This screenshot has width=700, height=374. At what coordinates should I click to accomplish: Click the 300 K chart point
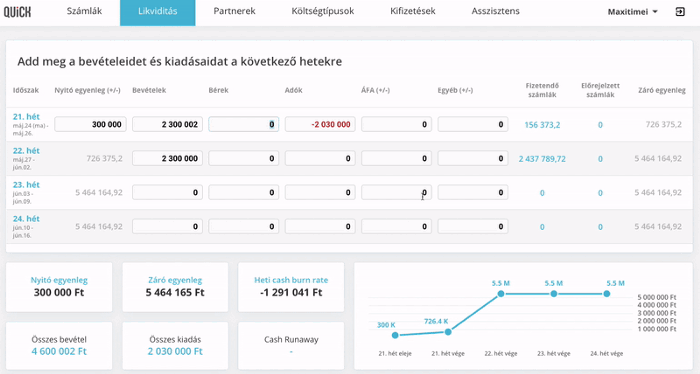[x=395, y=335]
